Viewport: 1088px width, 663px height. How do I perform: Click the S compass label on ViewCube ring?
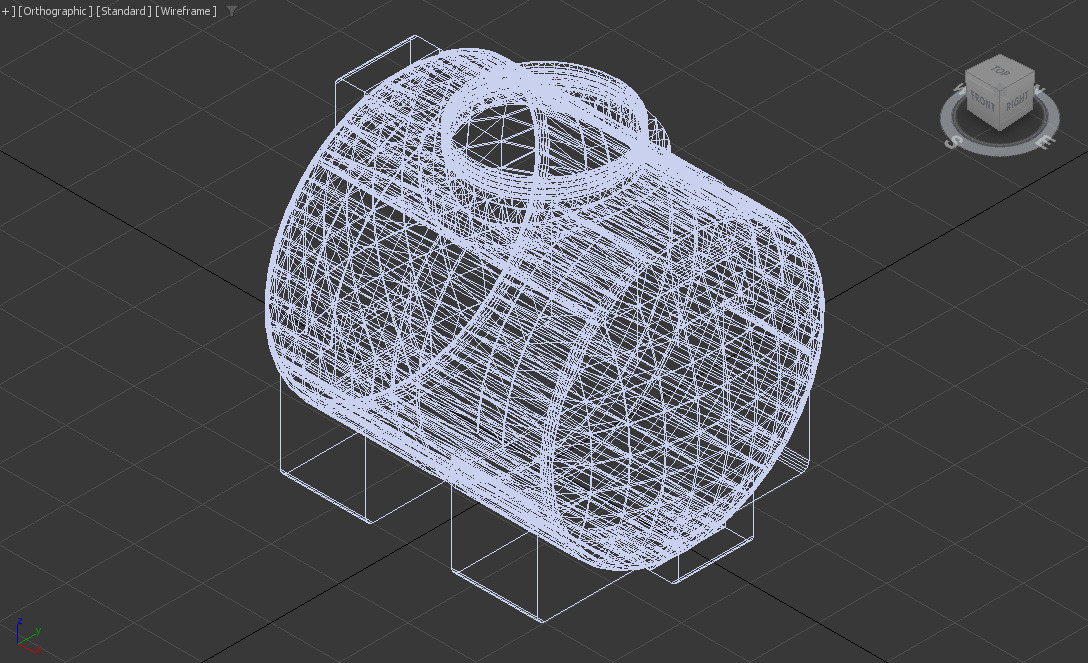point(954,141)
